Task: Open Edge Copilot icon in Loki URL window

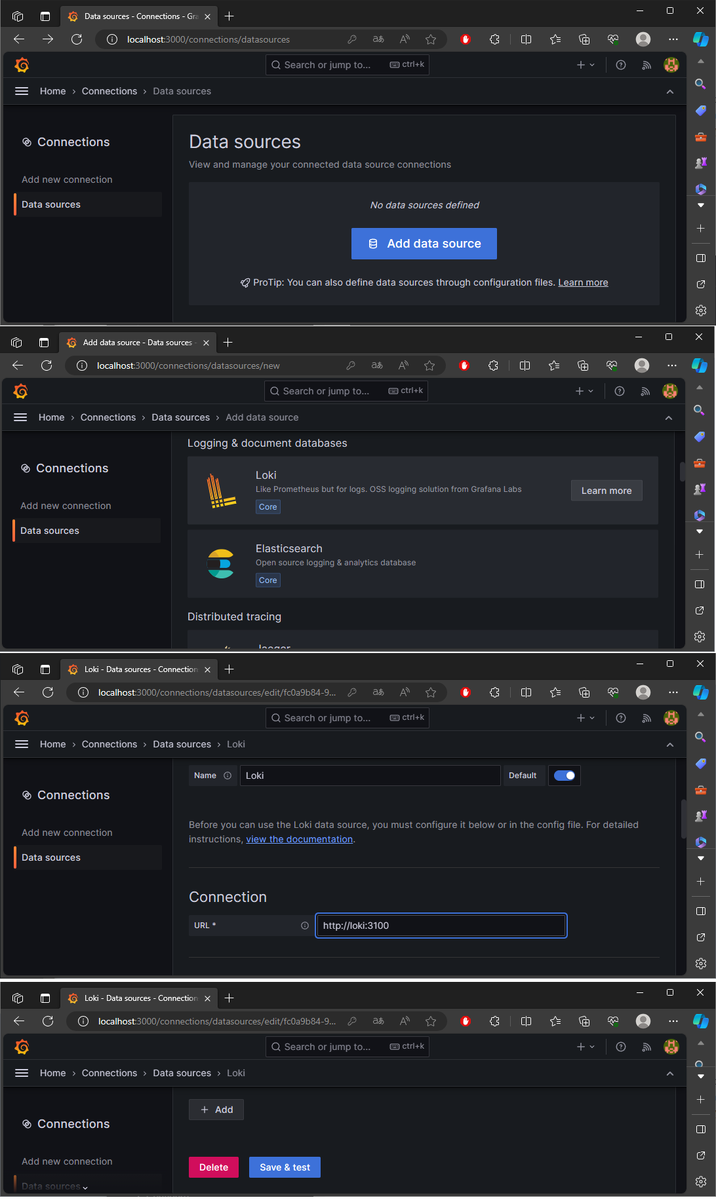Action: [x=701, y=692]
